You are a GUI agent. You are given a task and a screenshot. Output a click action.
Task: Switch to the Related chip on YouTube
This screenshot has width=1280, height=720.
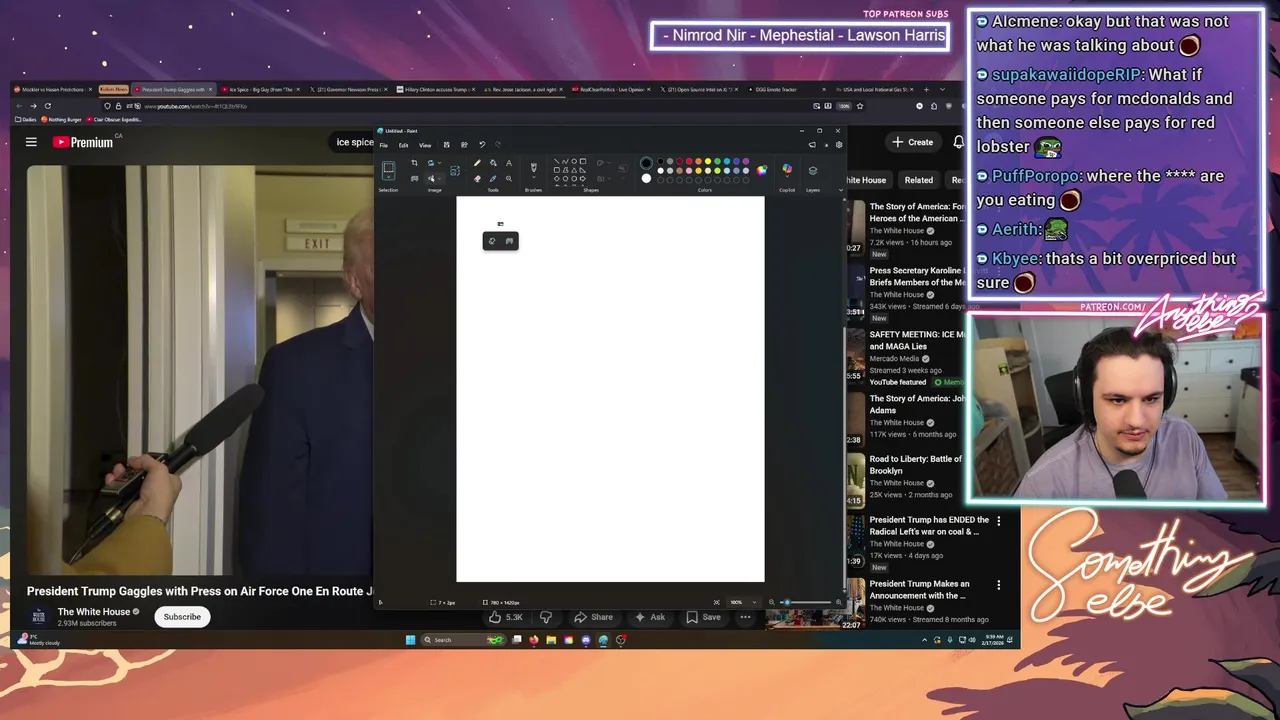(918, 180)
